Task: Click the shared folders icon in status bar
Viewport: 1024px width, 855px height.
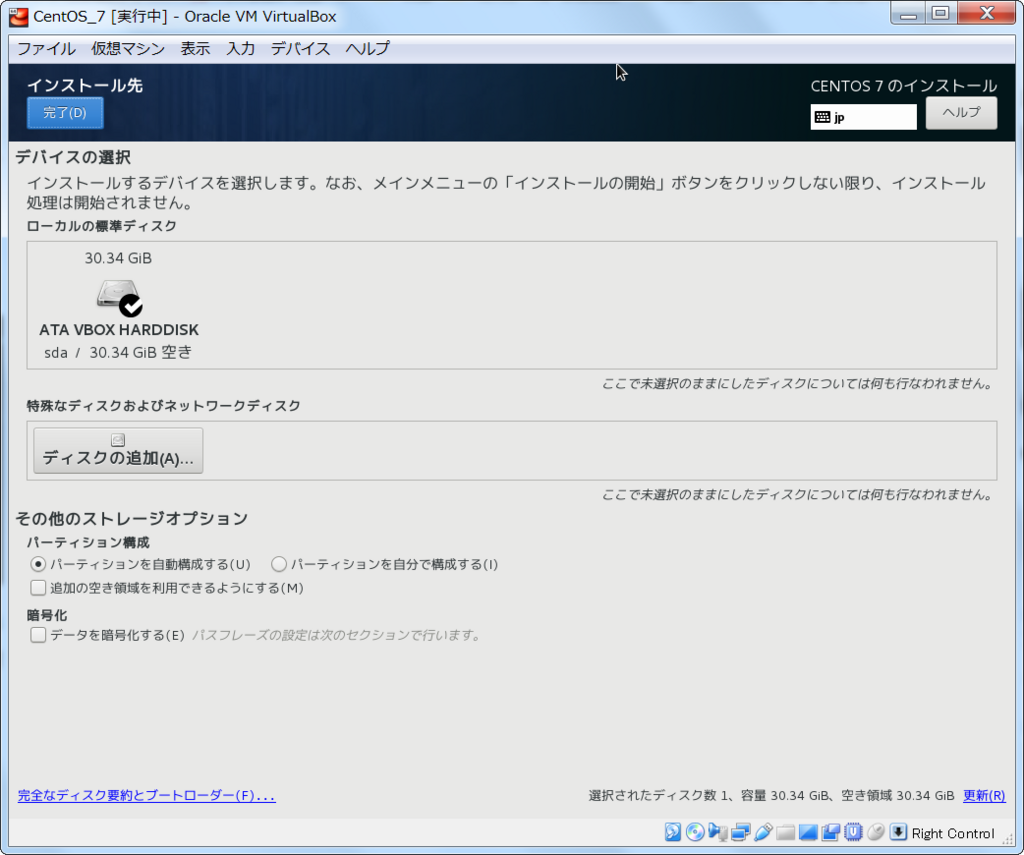Action: (786, 833)
